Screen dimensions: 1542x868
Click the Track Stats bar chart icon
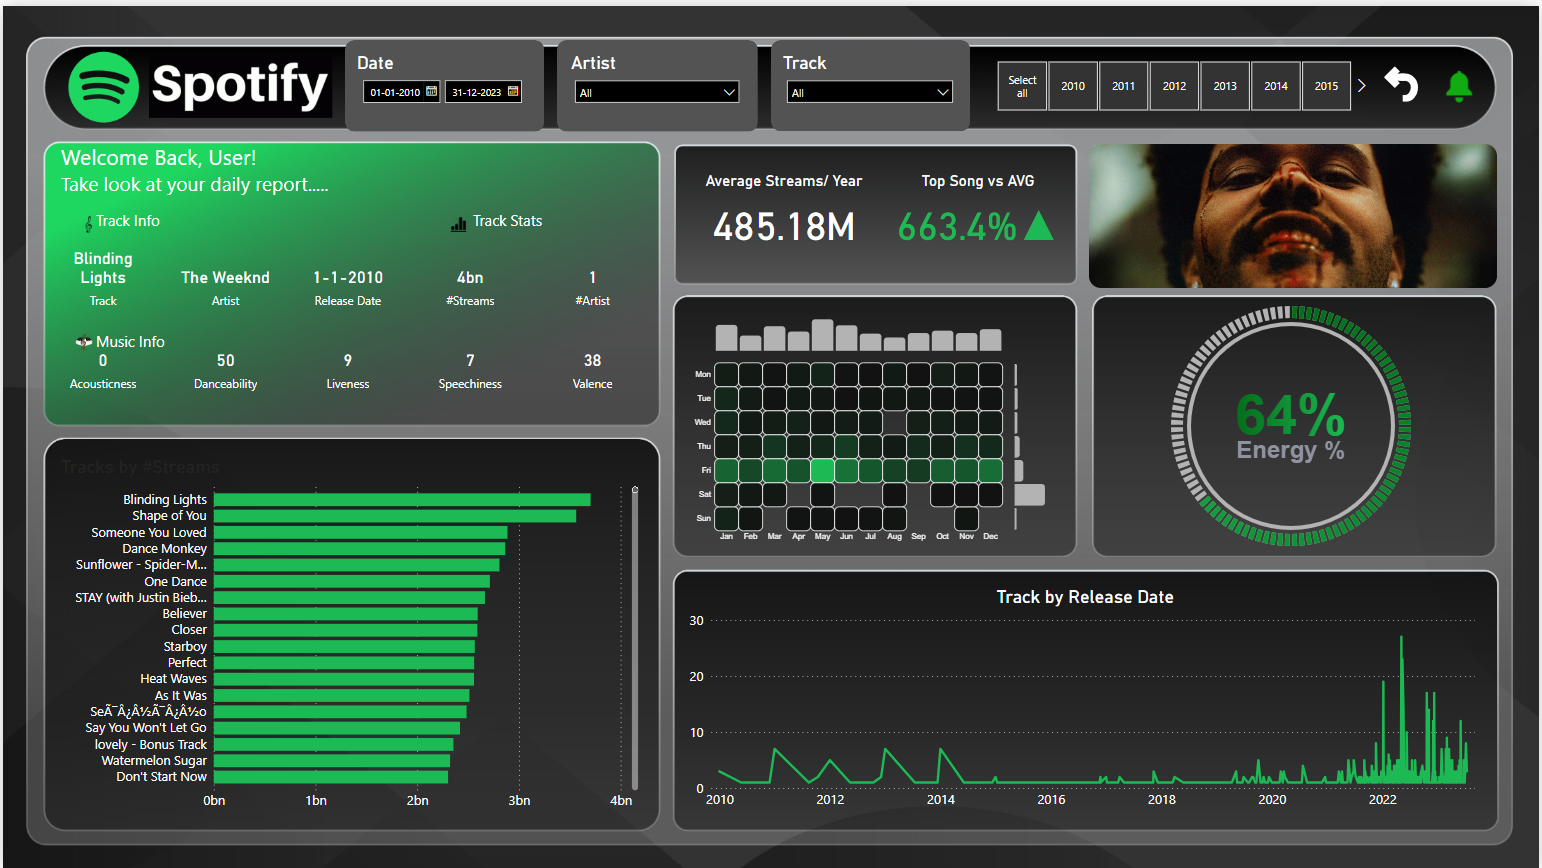click(x=458, y=224)
